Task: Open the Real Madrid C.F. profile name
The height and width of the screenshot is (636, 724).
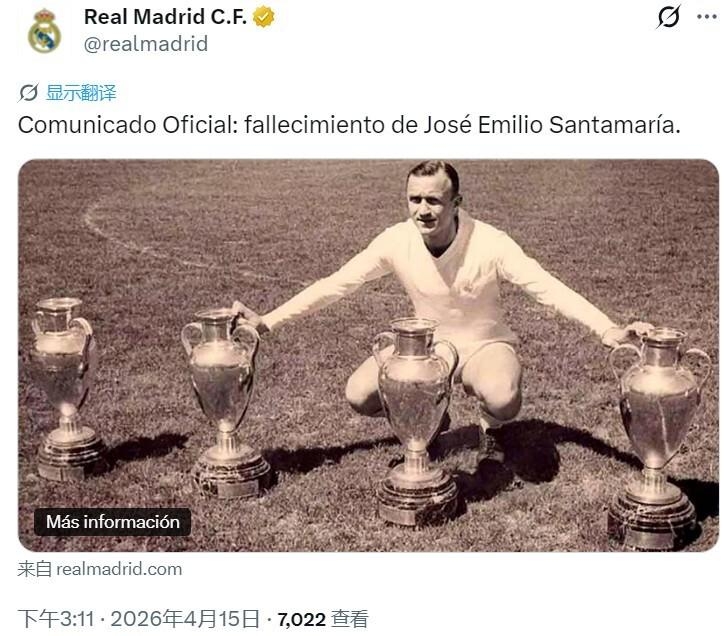Action: point(165,17)
